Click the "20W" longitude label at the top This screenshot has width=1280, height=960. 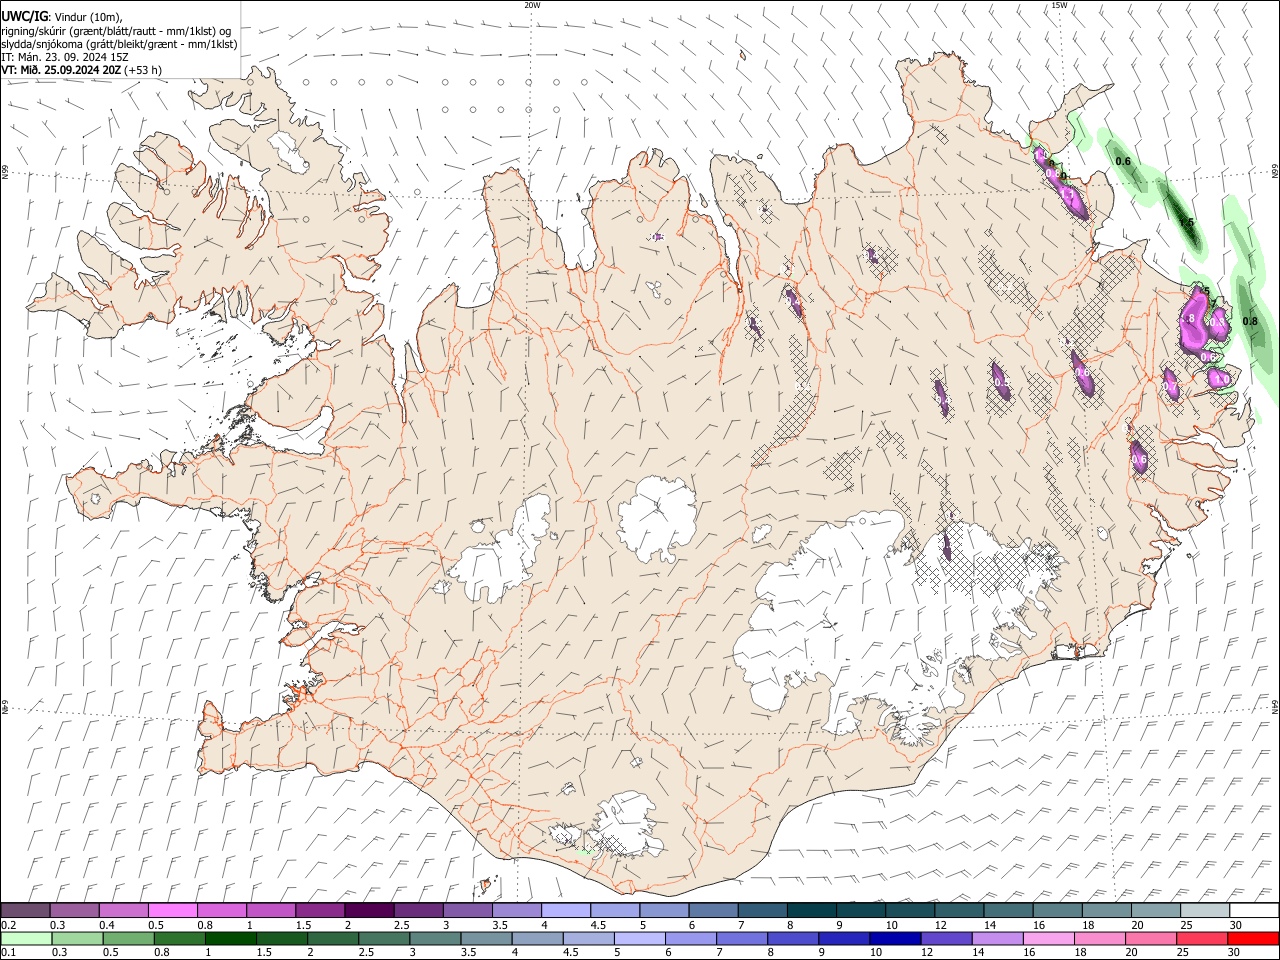click(532, 5)
